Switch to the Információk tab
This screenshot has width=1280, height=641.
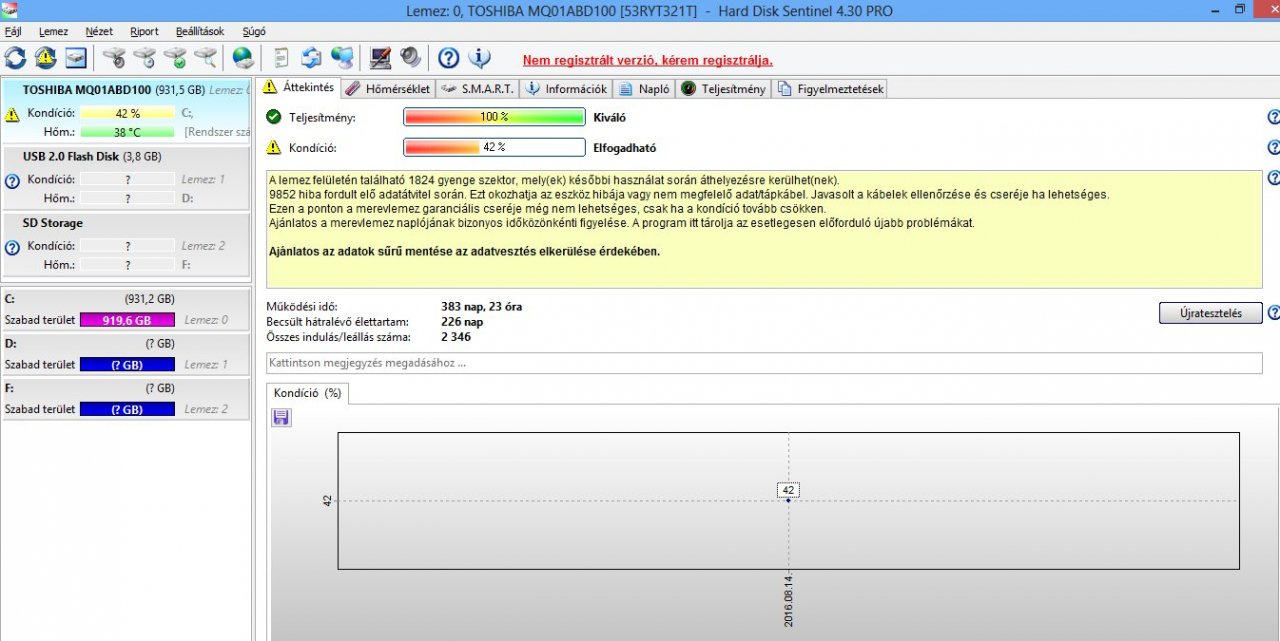click(566, 89)
